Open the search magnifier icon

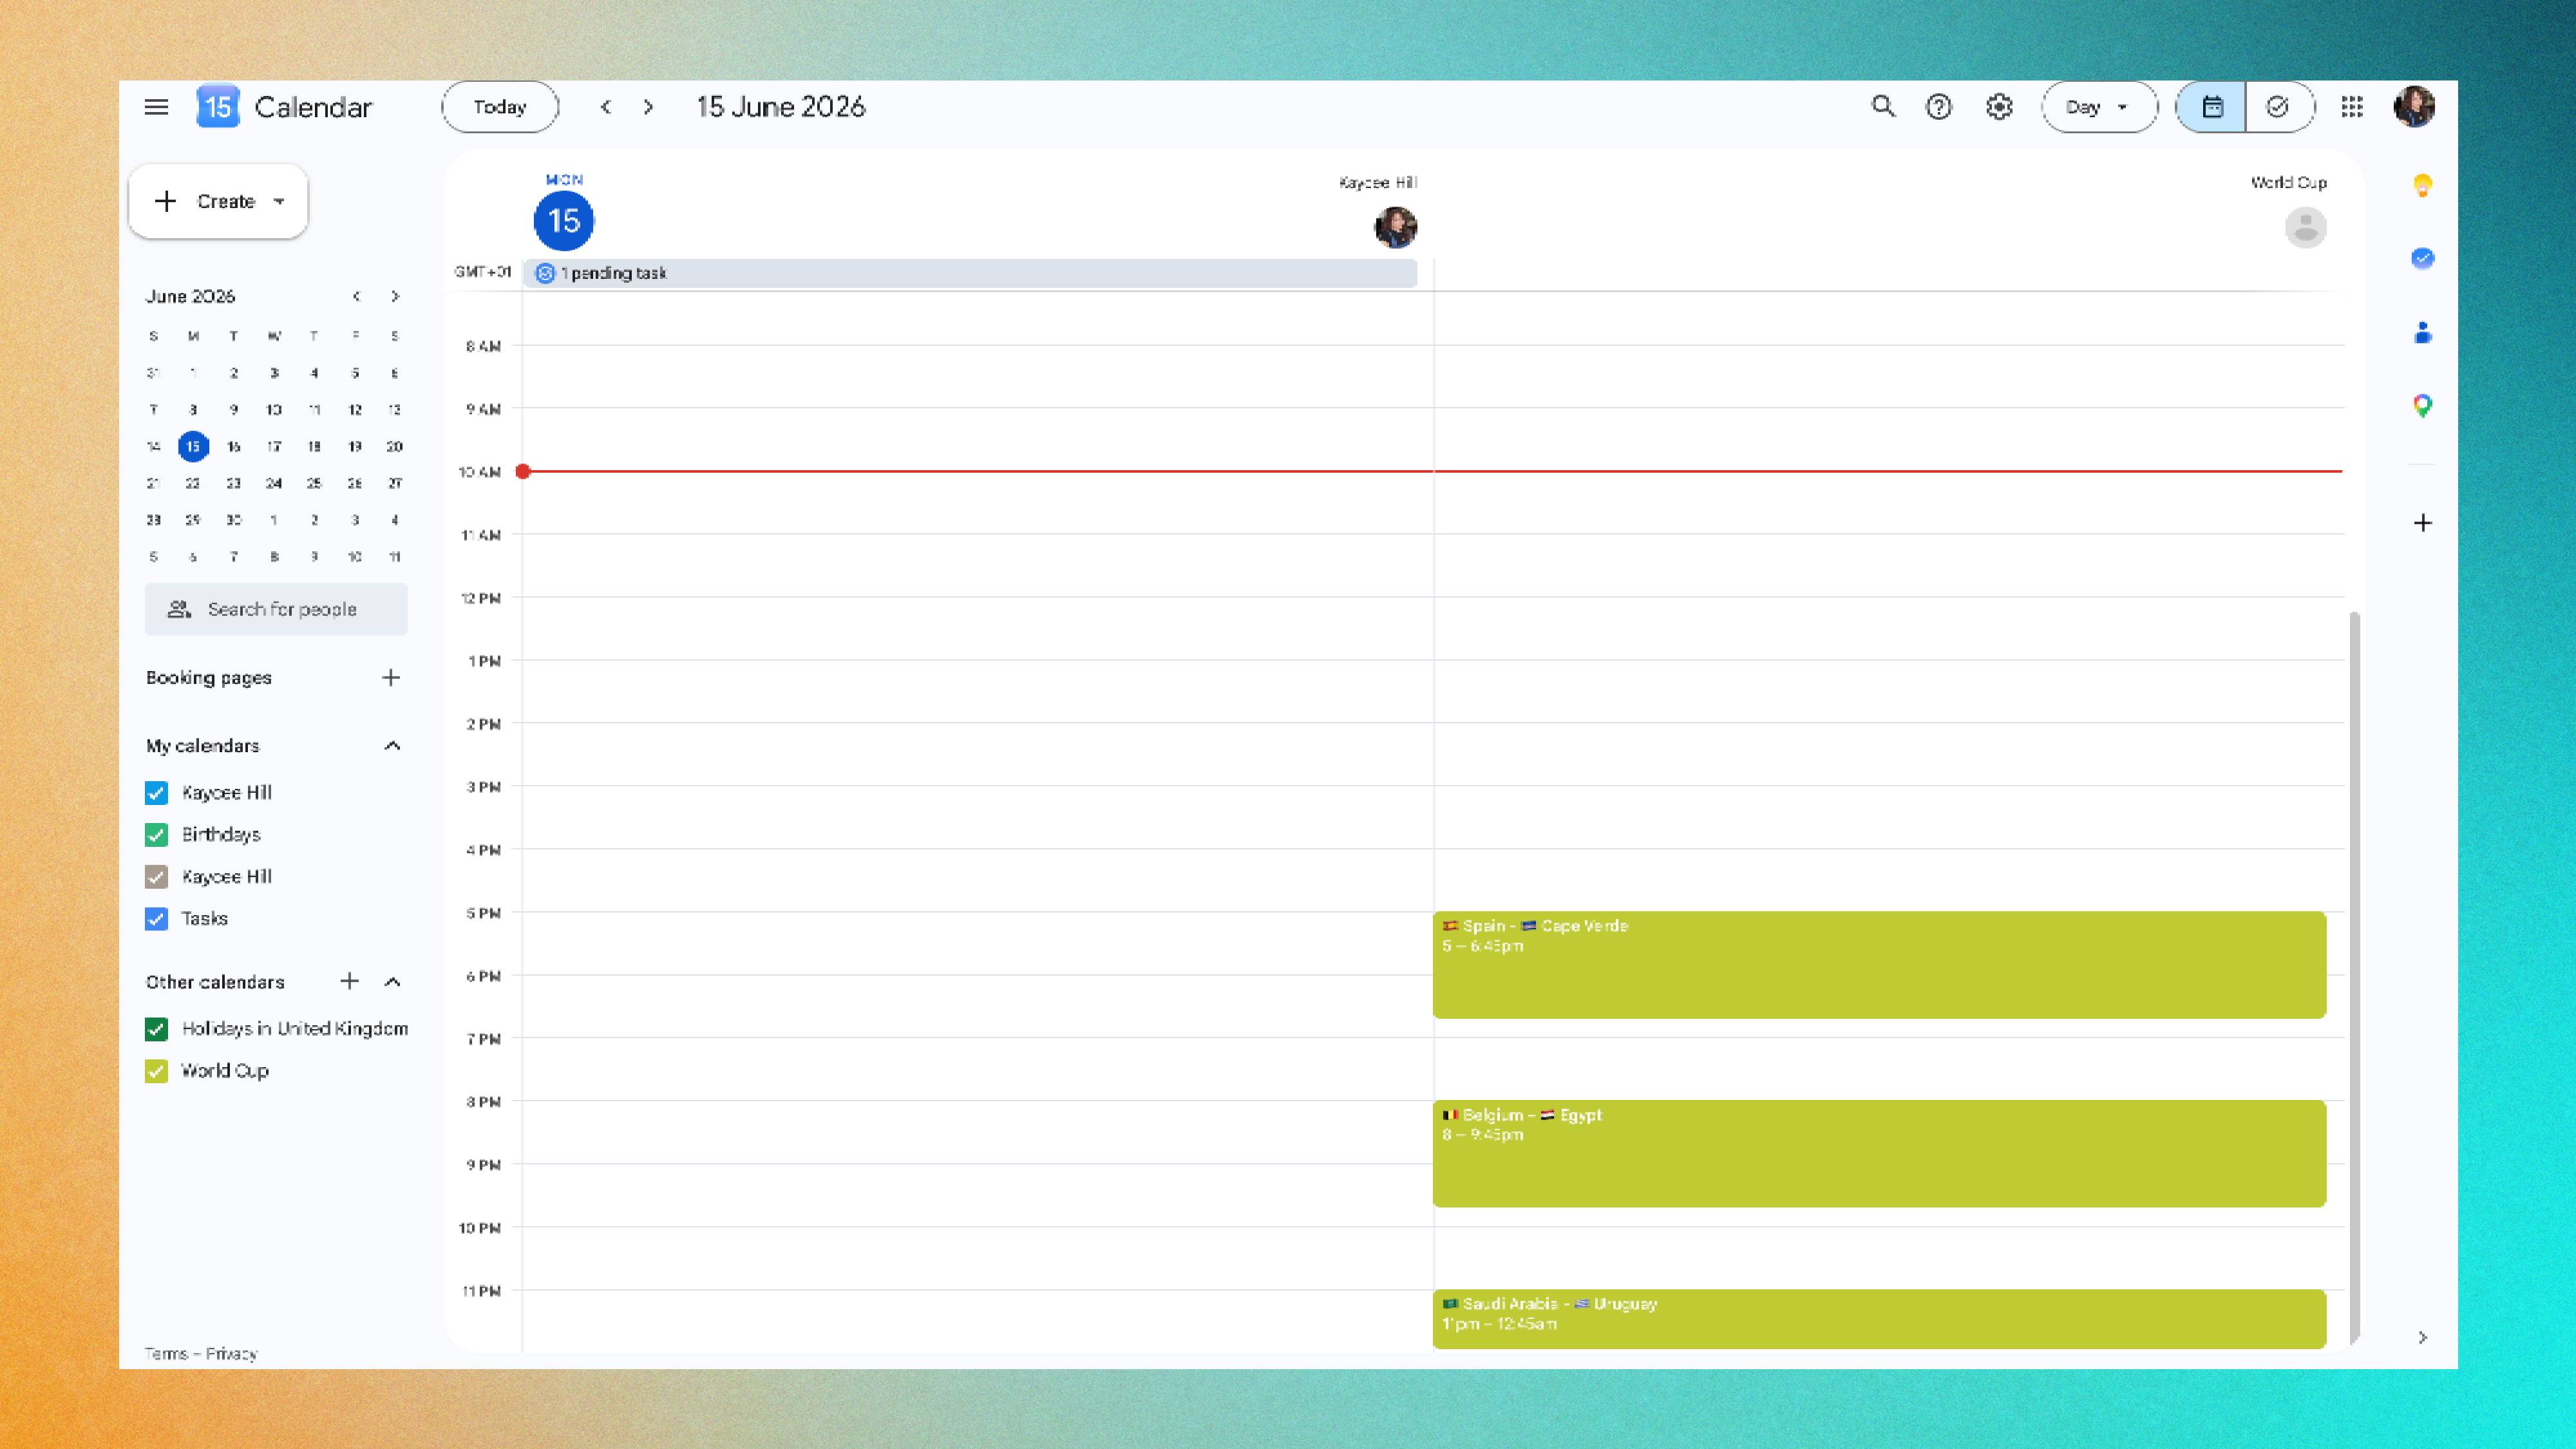[1883, 106]
